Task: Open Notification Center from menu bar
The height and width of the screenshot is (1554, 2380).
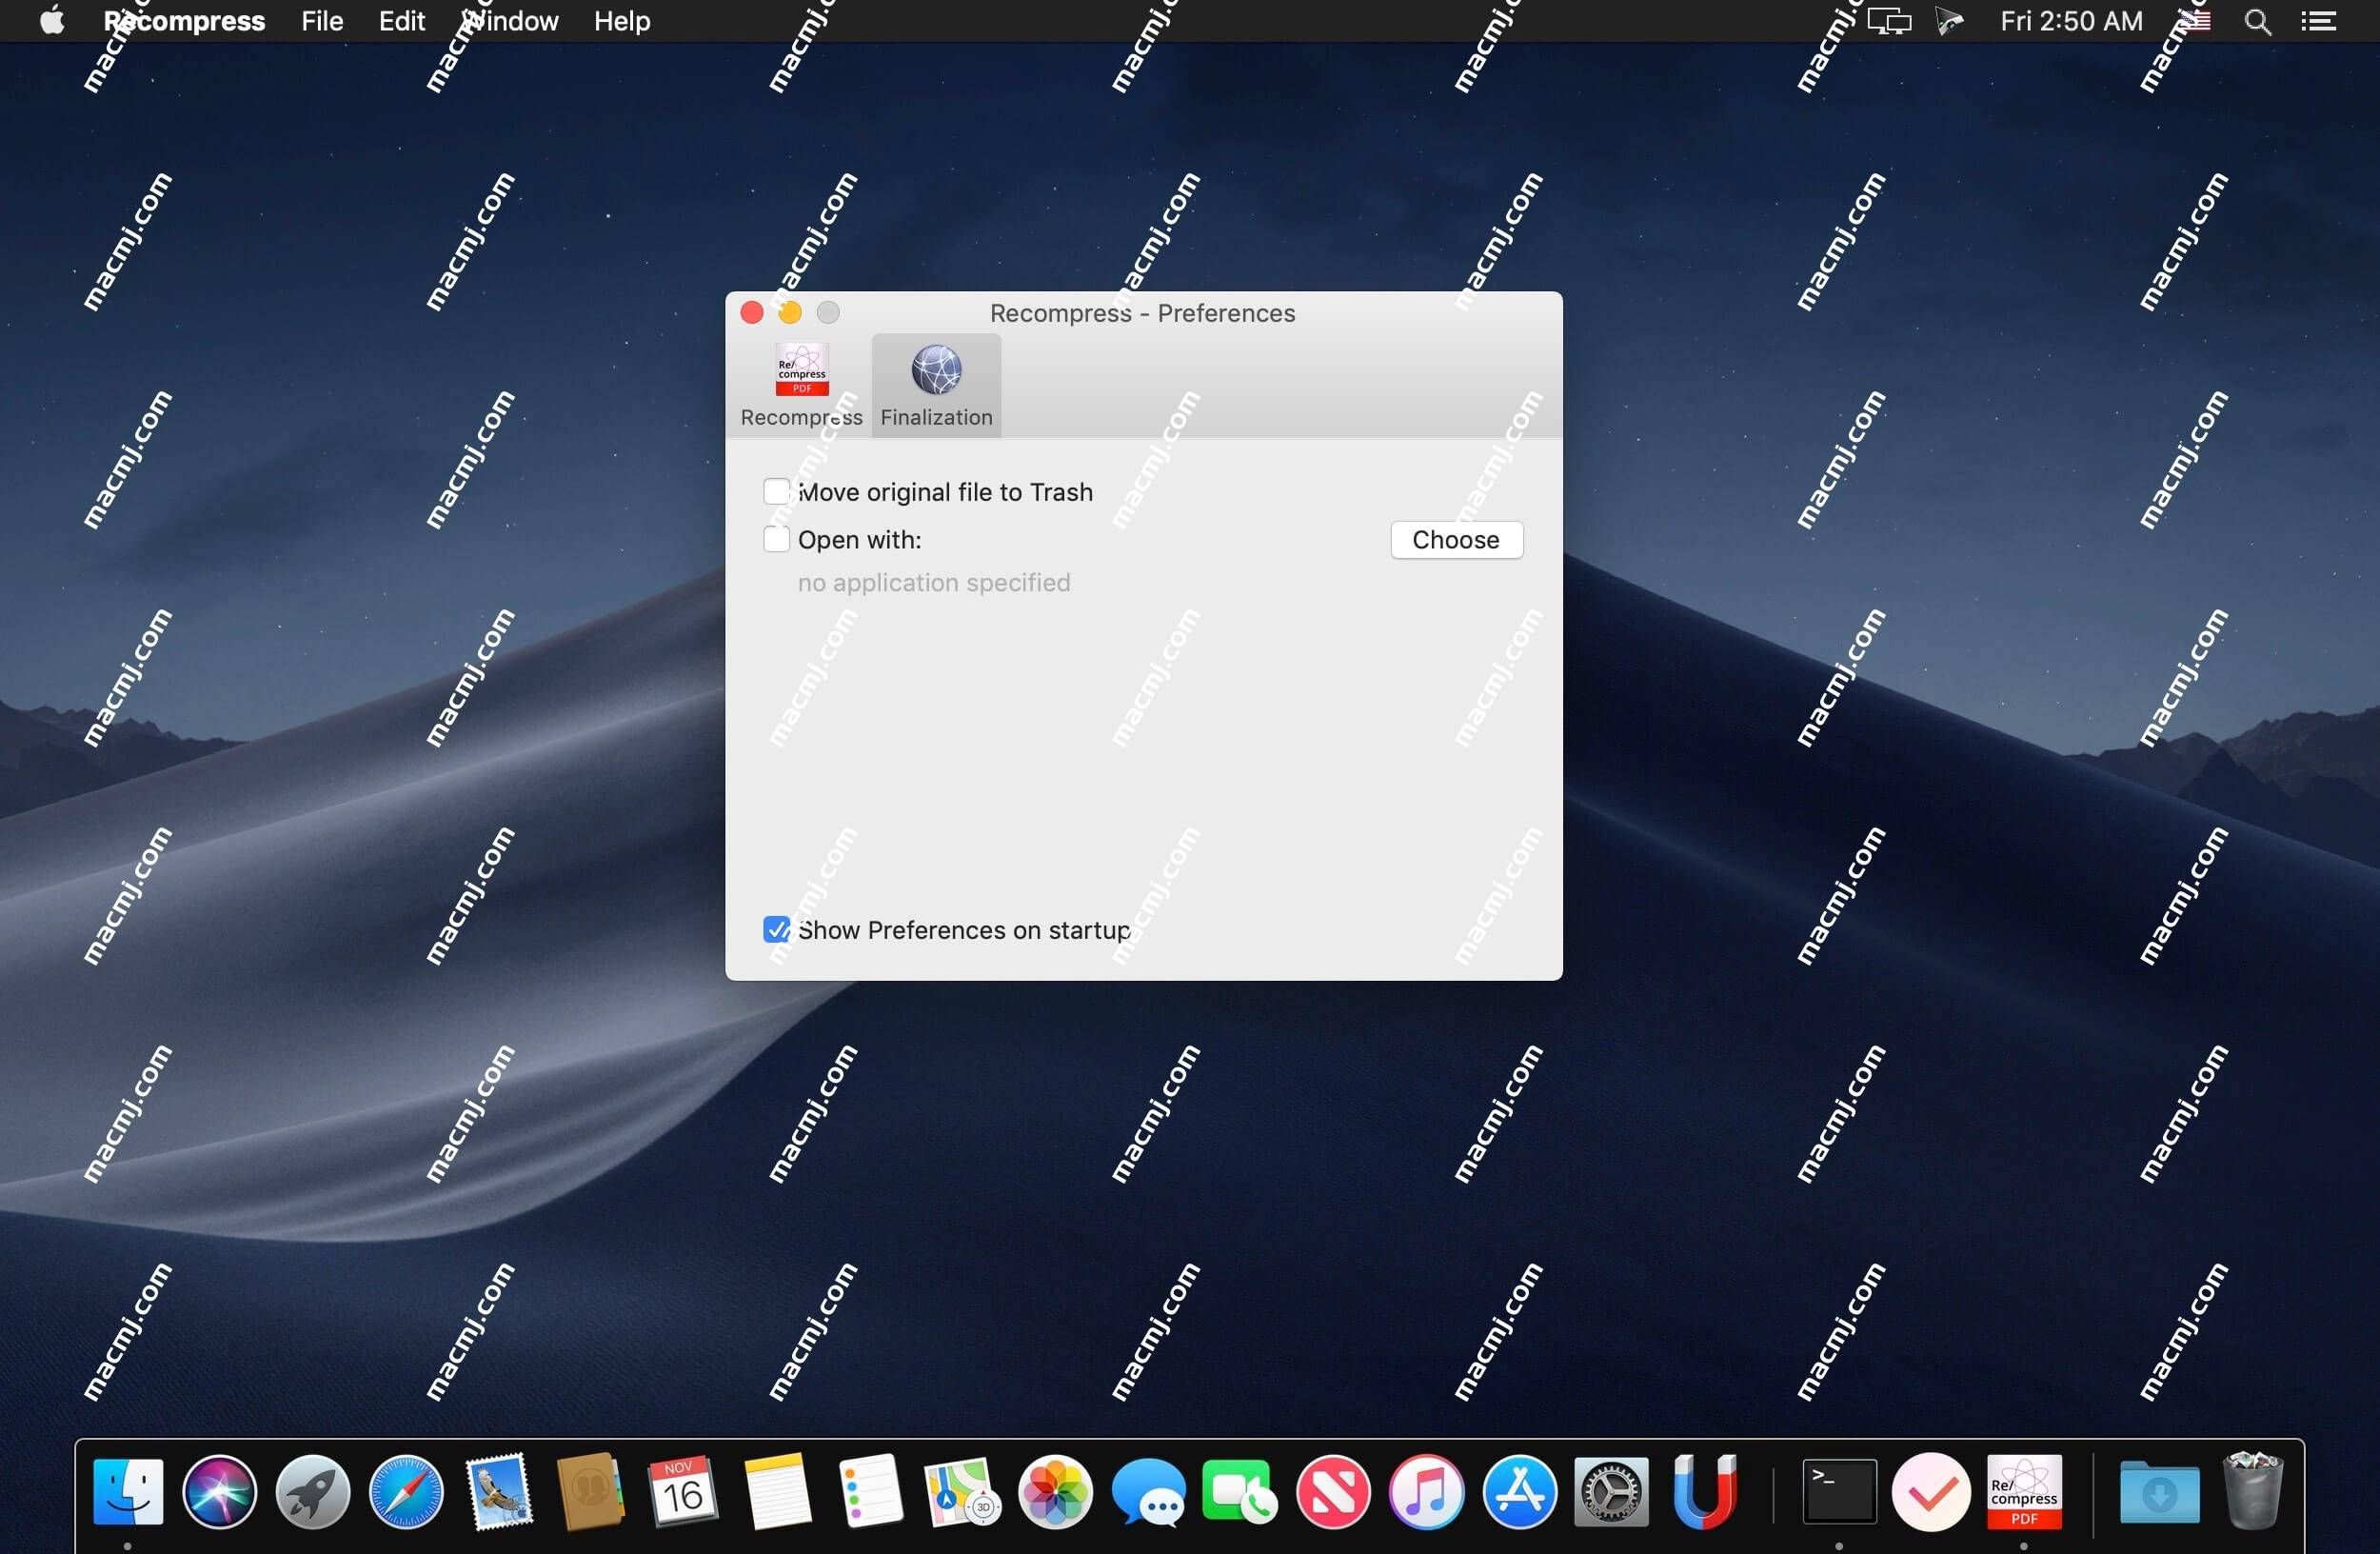Action: pos(2319,21)
